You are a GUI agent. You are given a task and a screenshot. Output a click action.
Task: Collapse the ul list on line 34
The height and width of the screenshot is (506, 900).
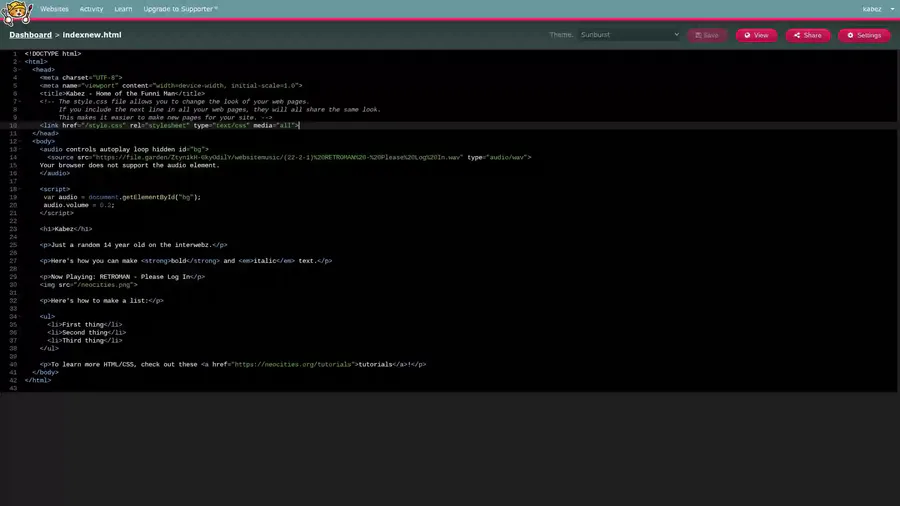tap(20, 317)
